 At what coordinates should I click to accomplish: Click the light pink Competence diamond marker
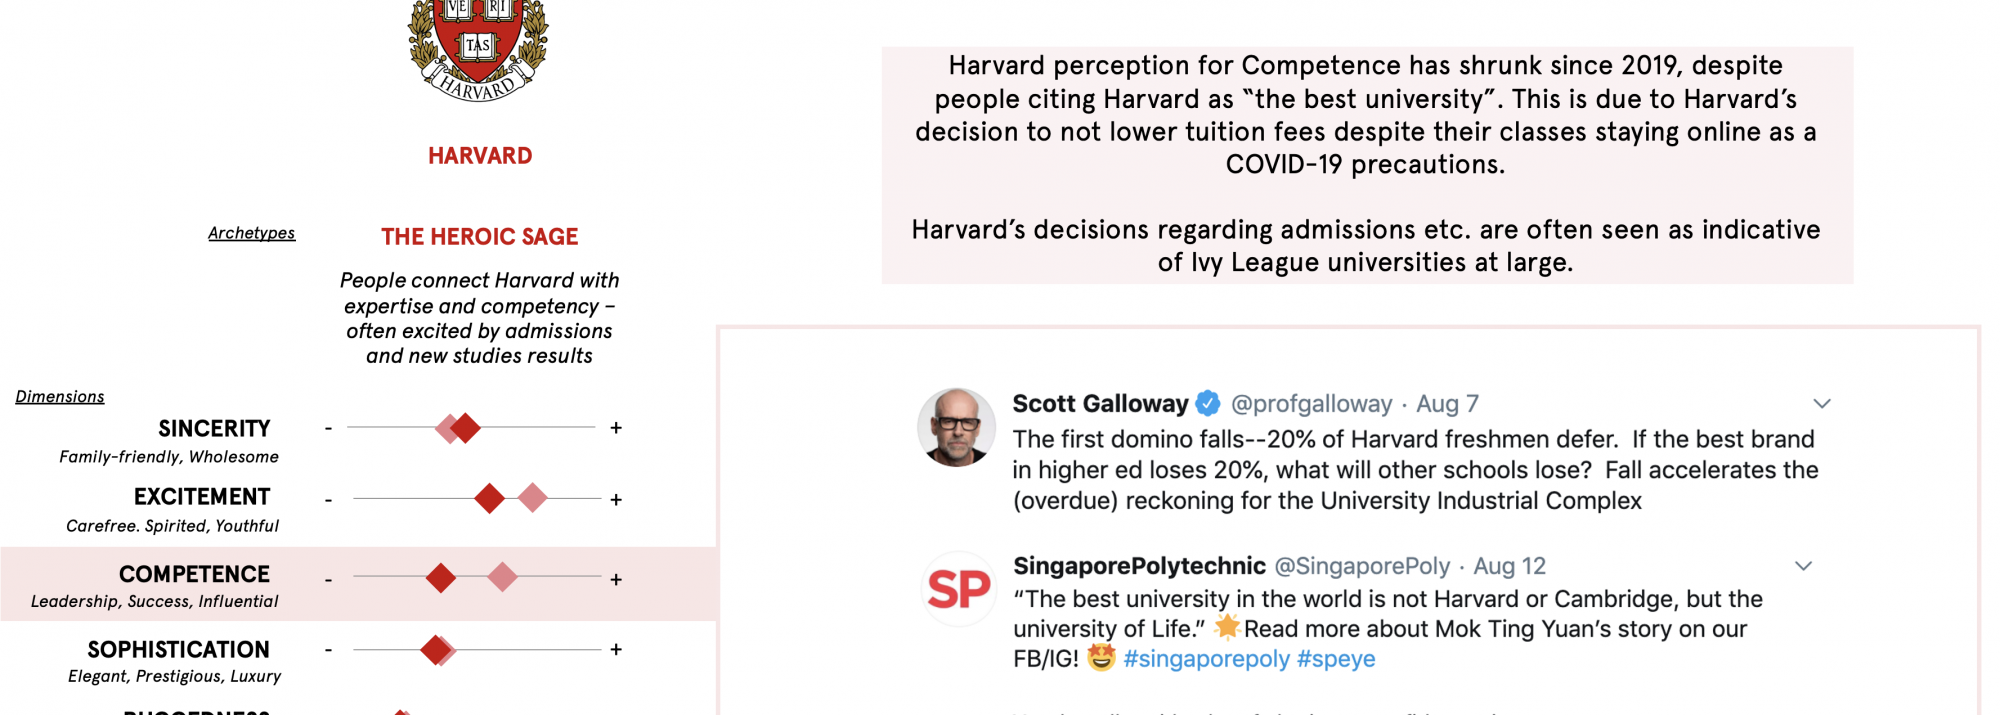[503, 576]
